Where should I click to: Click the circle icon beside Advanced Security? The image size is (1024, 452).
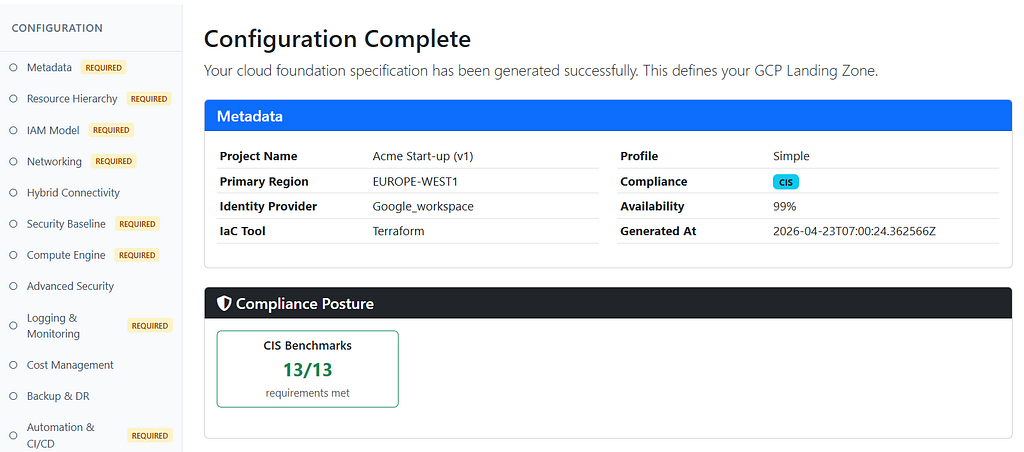(x=13, y=286)
